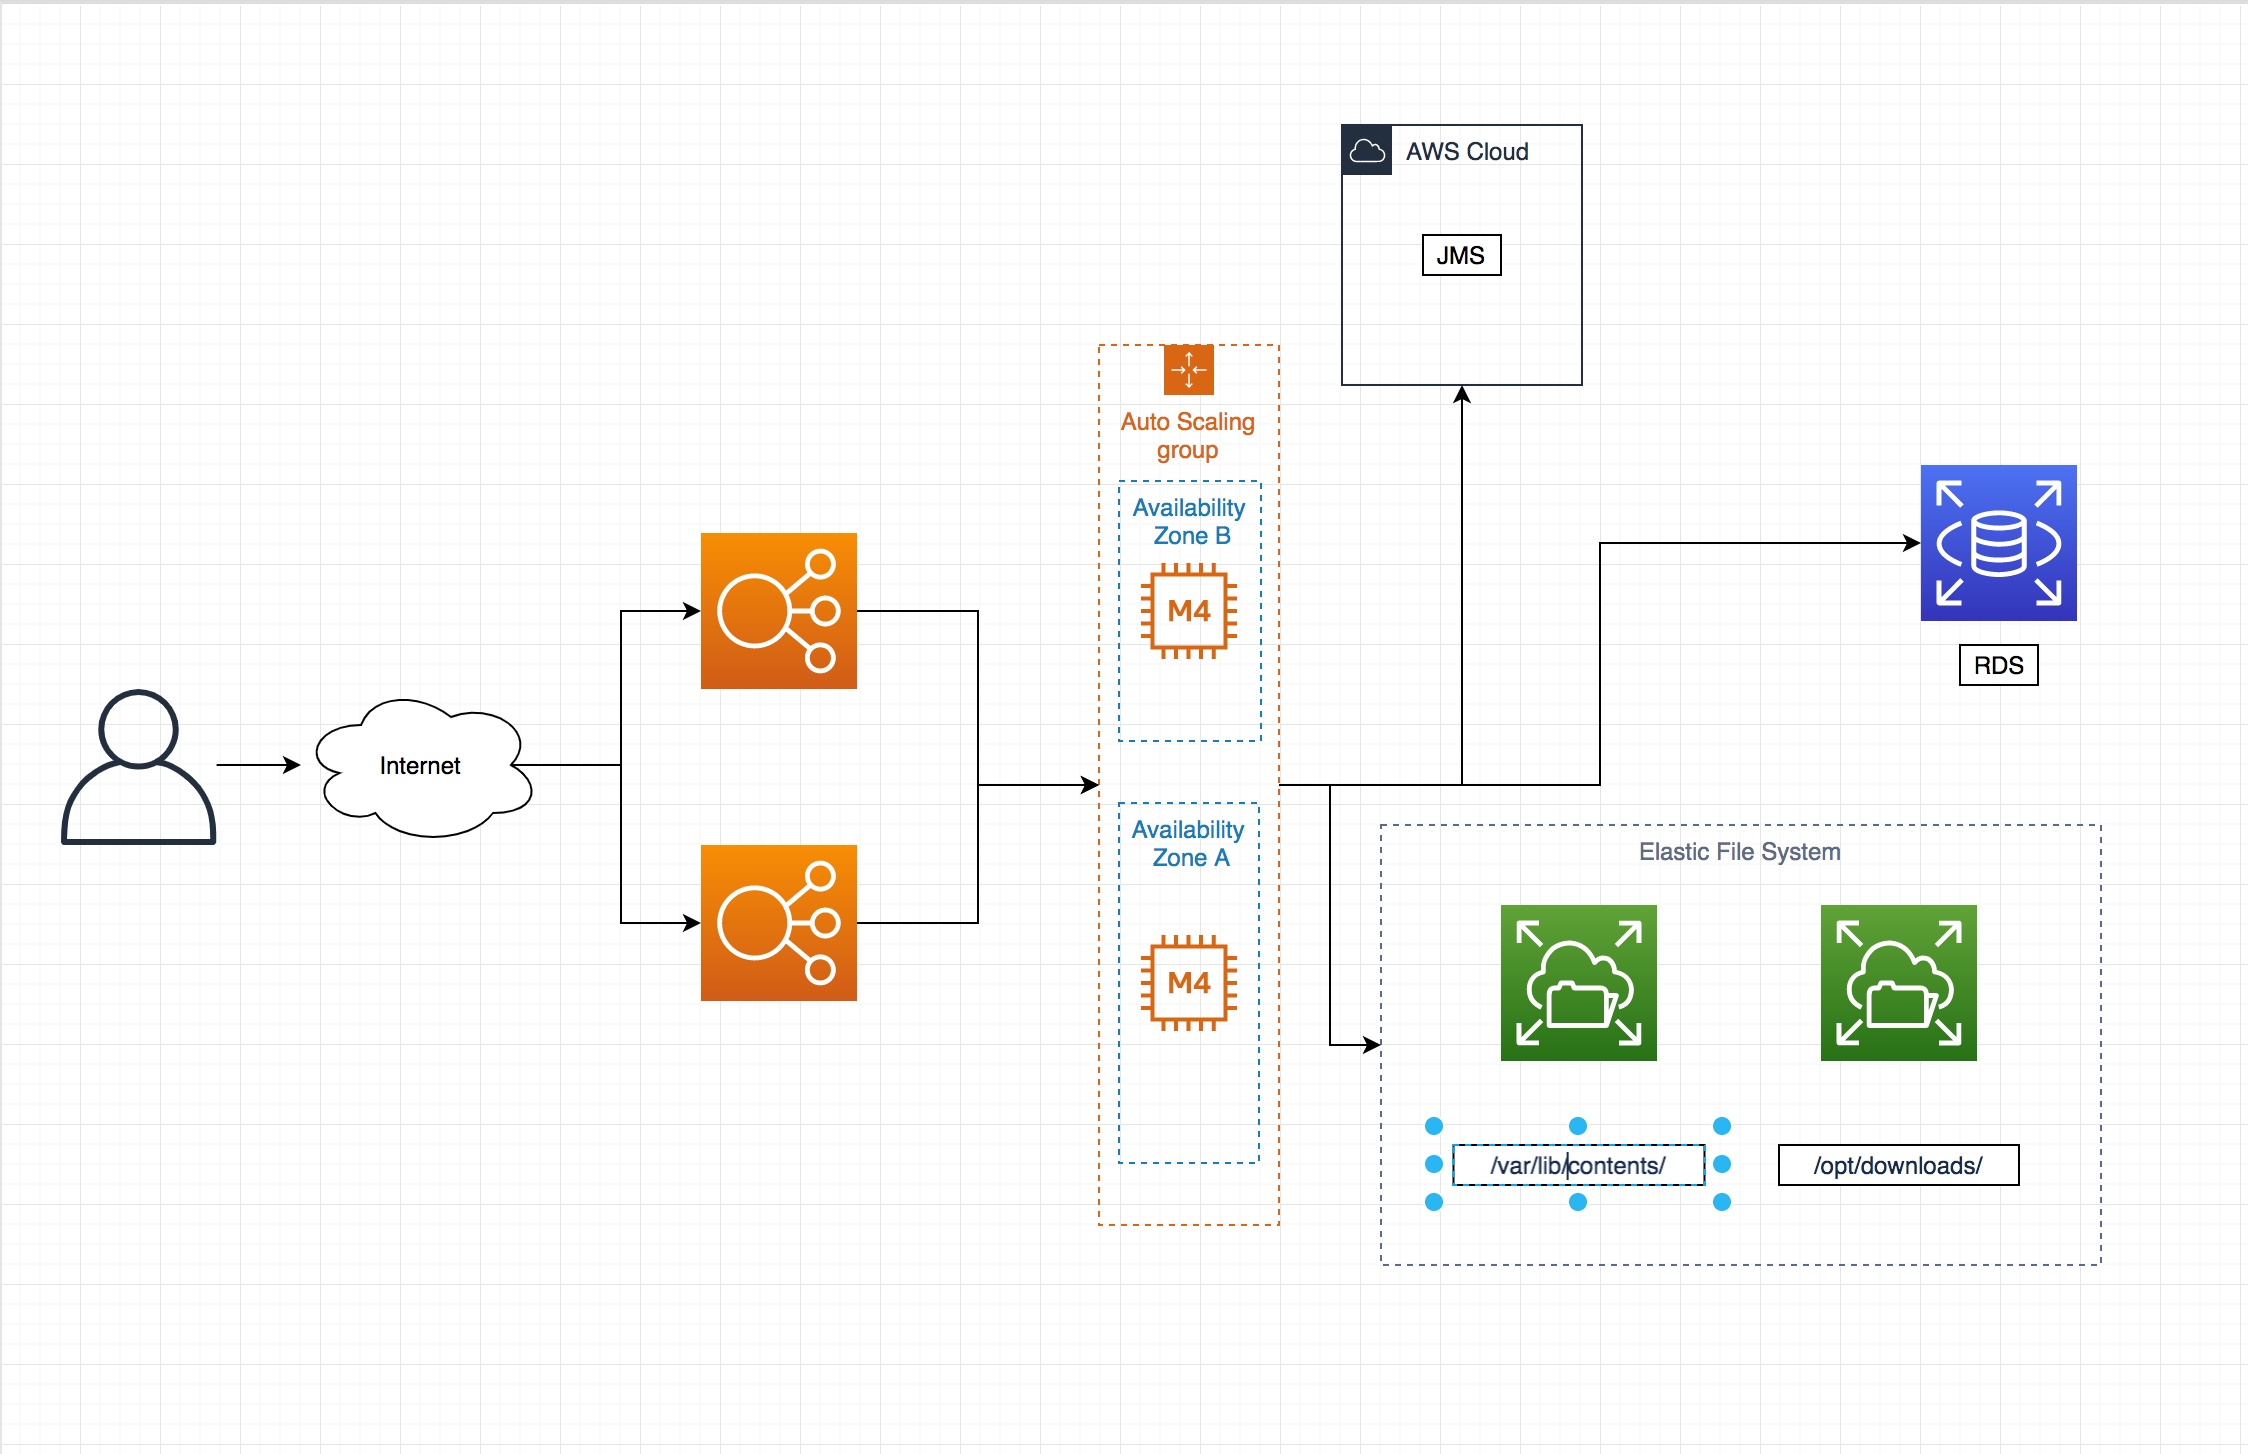Click the JMS label box
Image resolution: width=2248 pixels, height=1454 pixels.
click(x=1462, y=255)
